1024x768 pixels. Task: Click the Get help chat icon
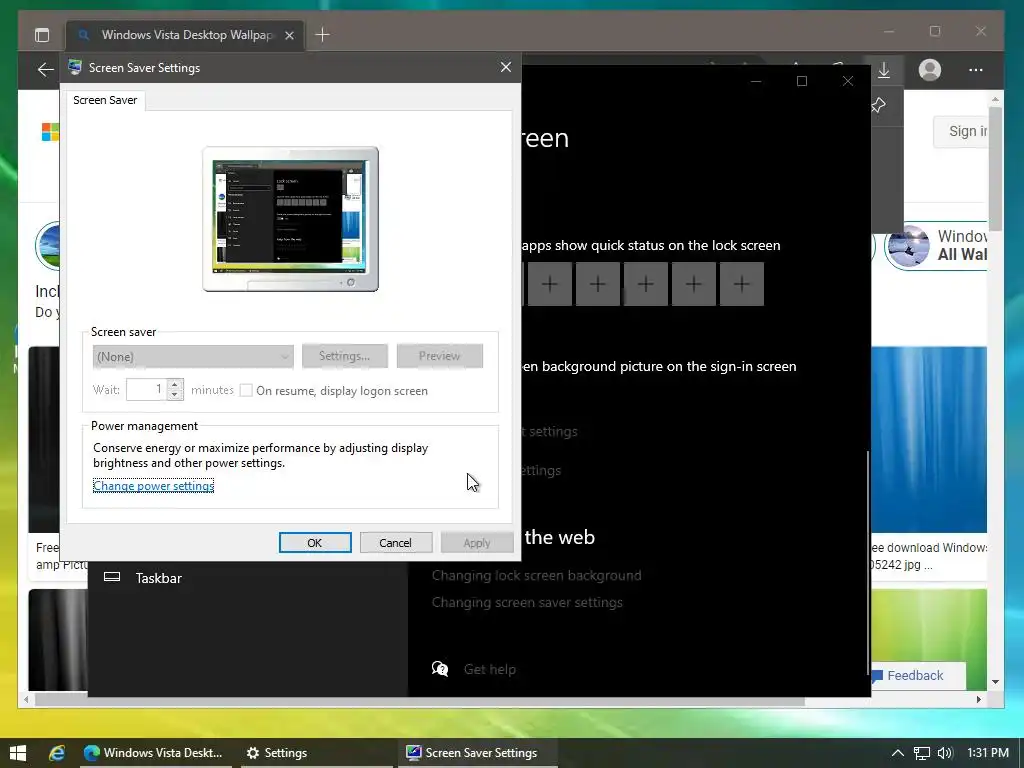tap(440, 669)
